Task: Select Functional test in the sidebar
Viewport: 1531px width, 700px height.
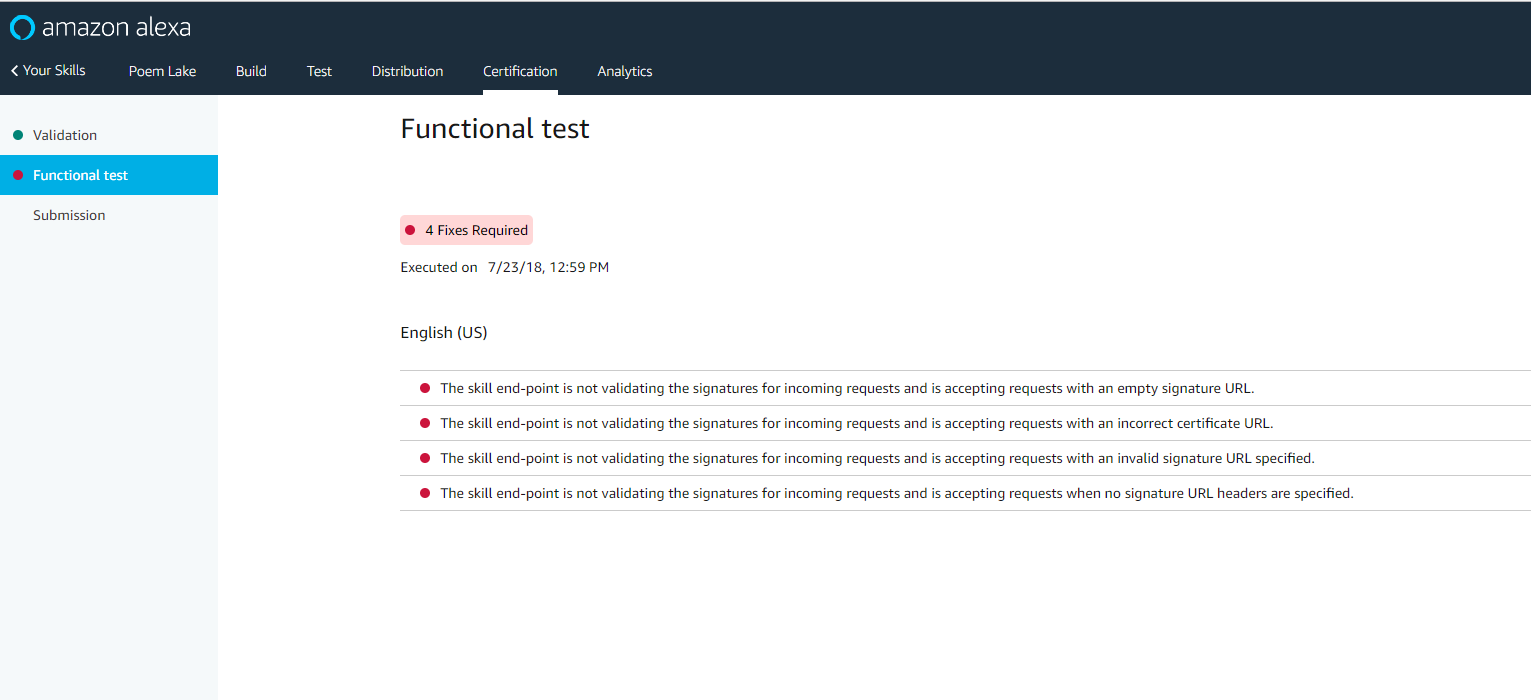Action: (x=109, y=175)
